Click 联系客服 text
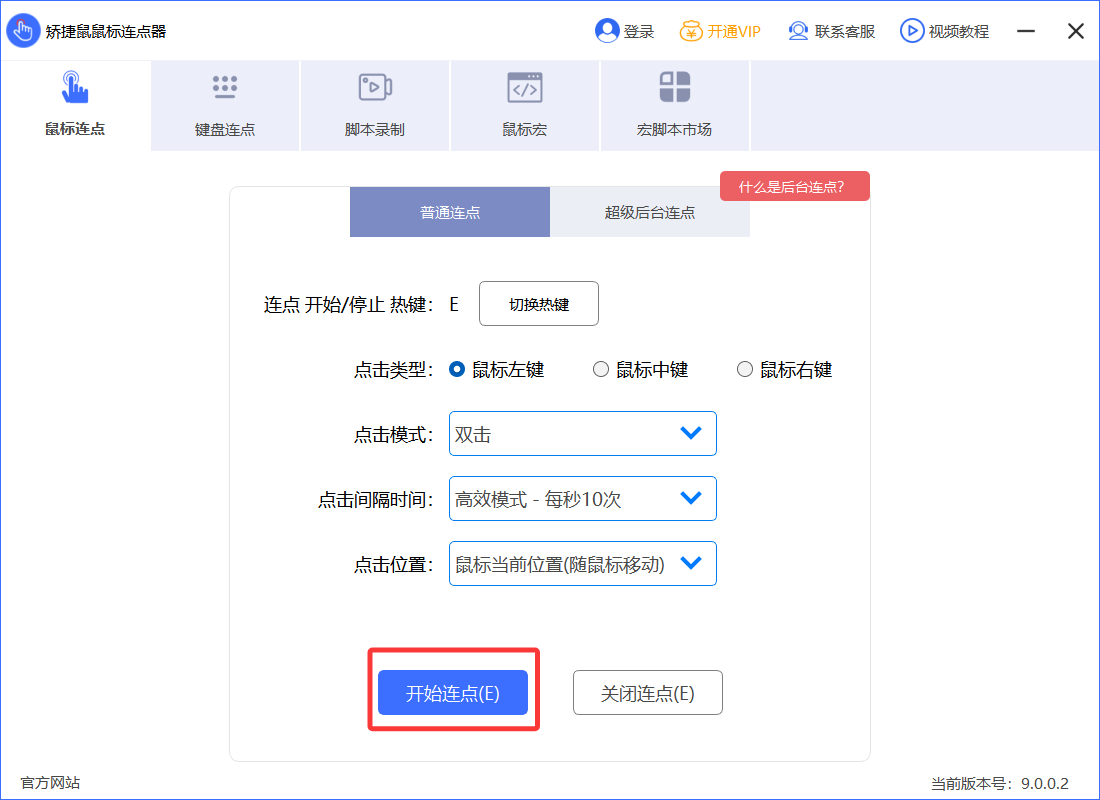Viewport: 1100px width, 800px height. 845,32
